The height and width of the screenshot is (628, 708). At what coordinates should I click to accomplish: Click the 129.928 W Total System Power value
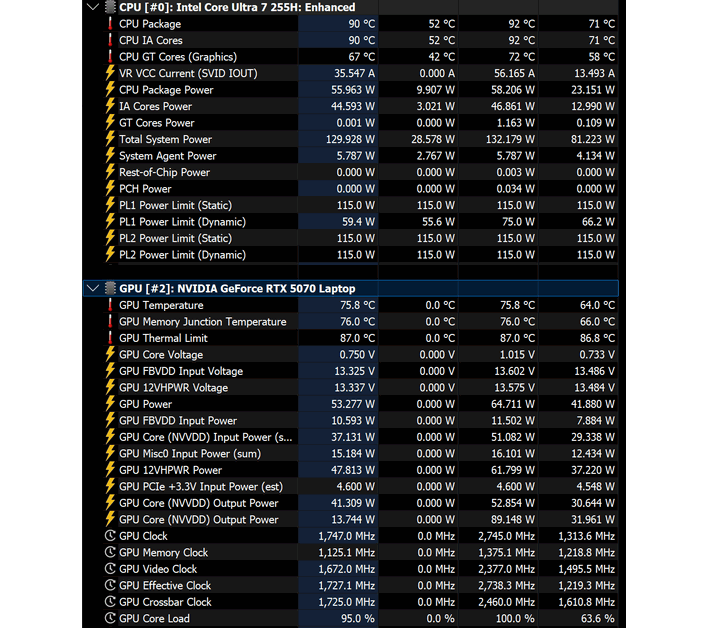click(350, 140)
